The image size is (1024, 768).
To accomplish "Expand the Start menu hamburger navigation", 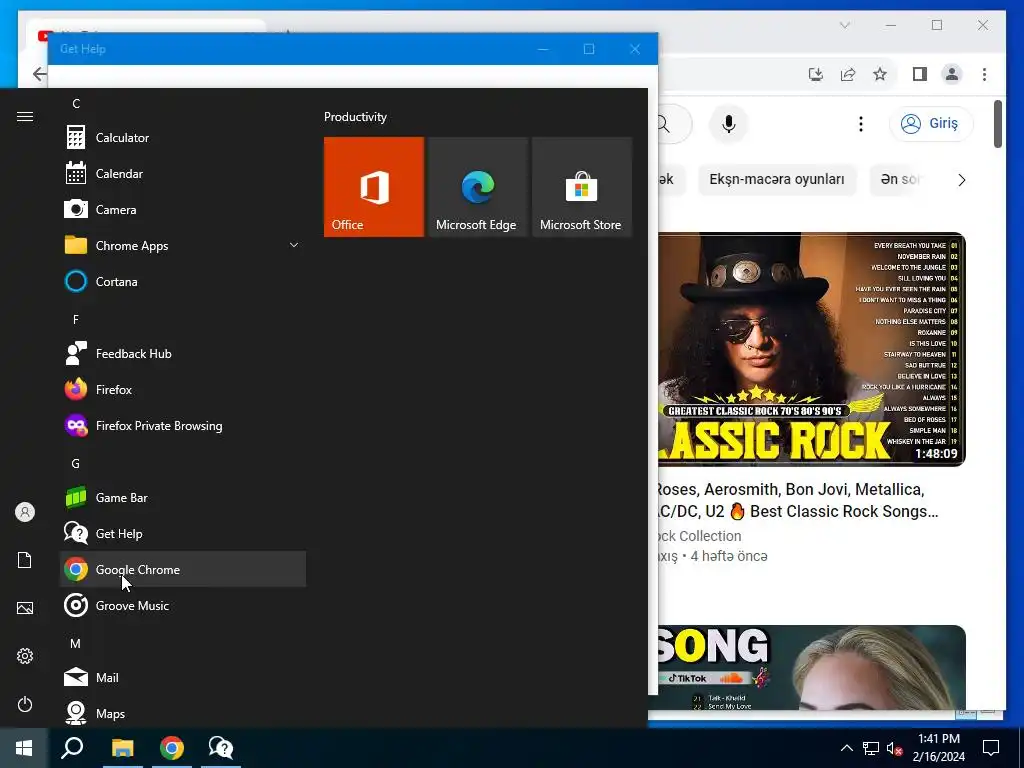I will 25,116.
